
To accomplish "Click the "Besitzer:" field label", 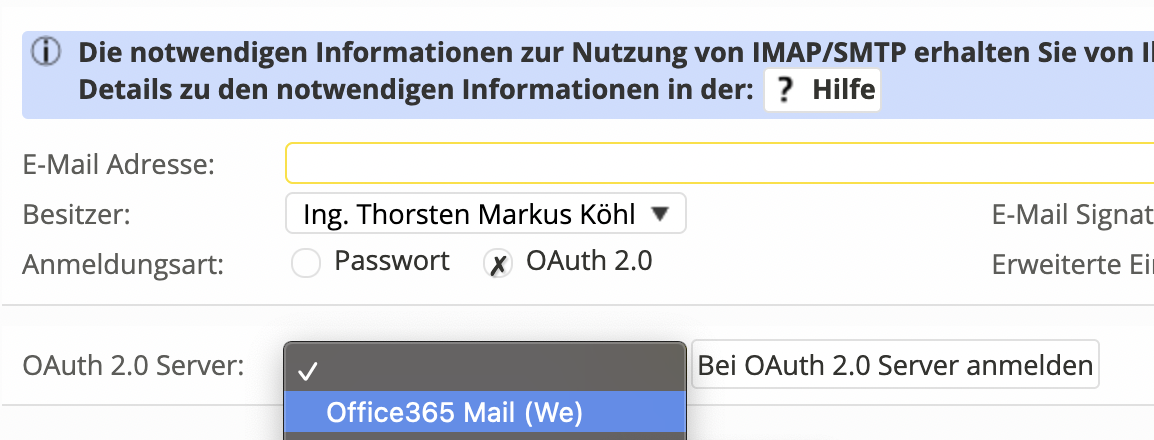I will 77,213.
